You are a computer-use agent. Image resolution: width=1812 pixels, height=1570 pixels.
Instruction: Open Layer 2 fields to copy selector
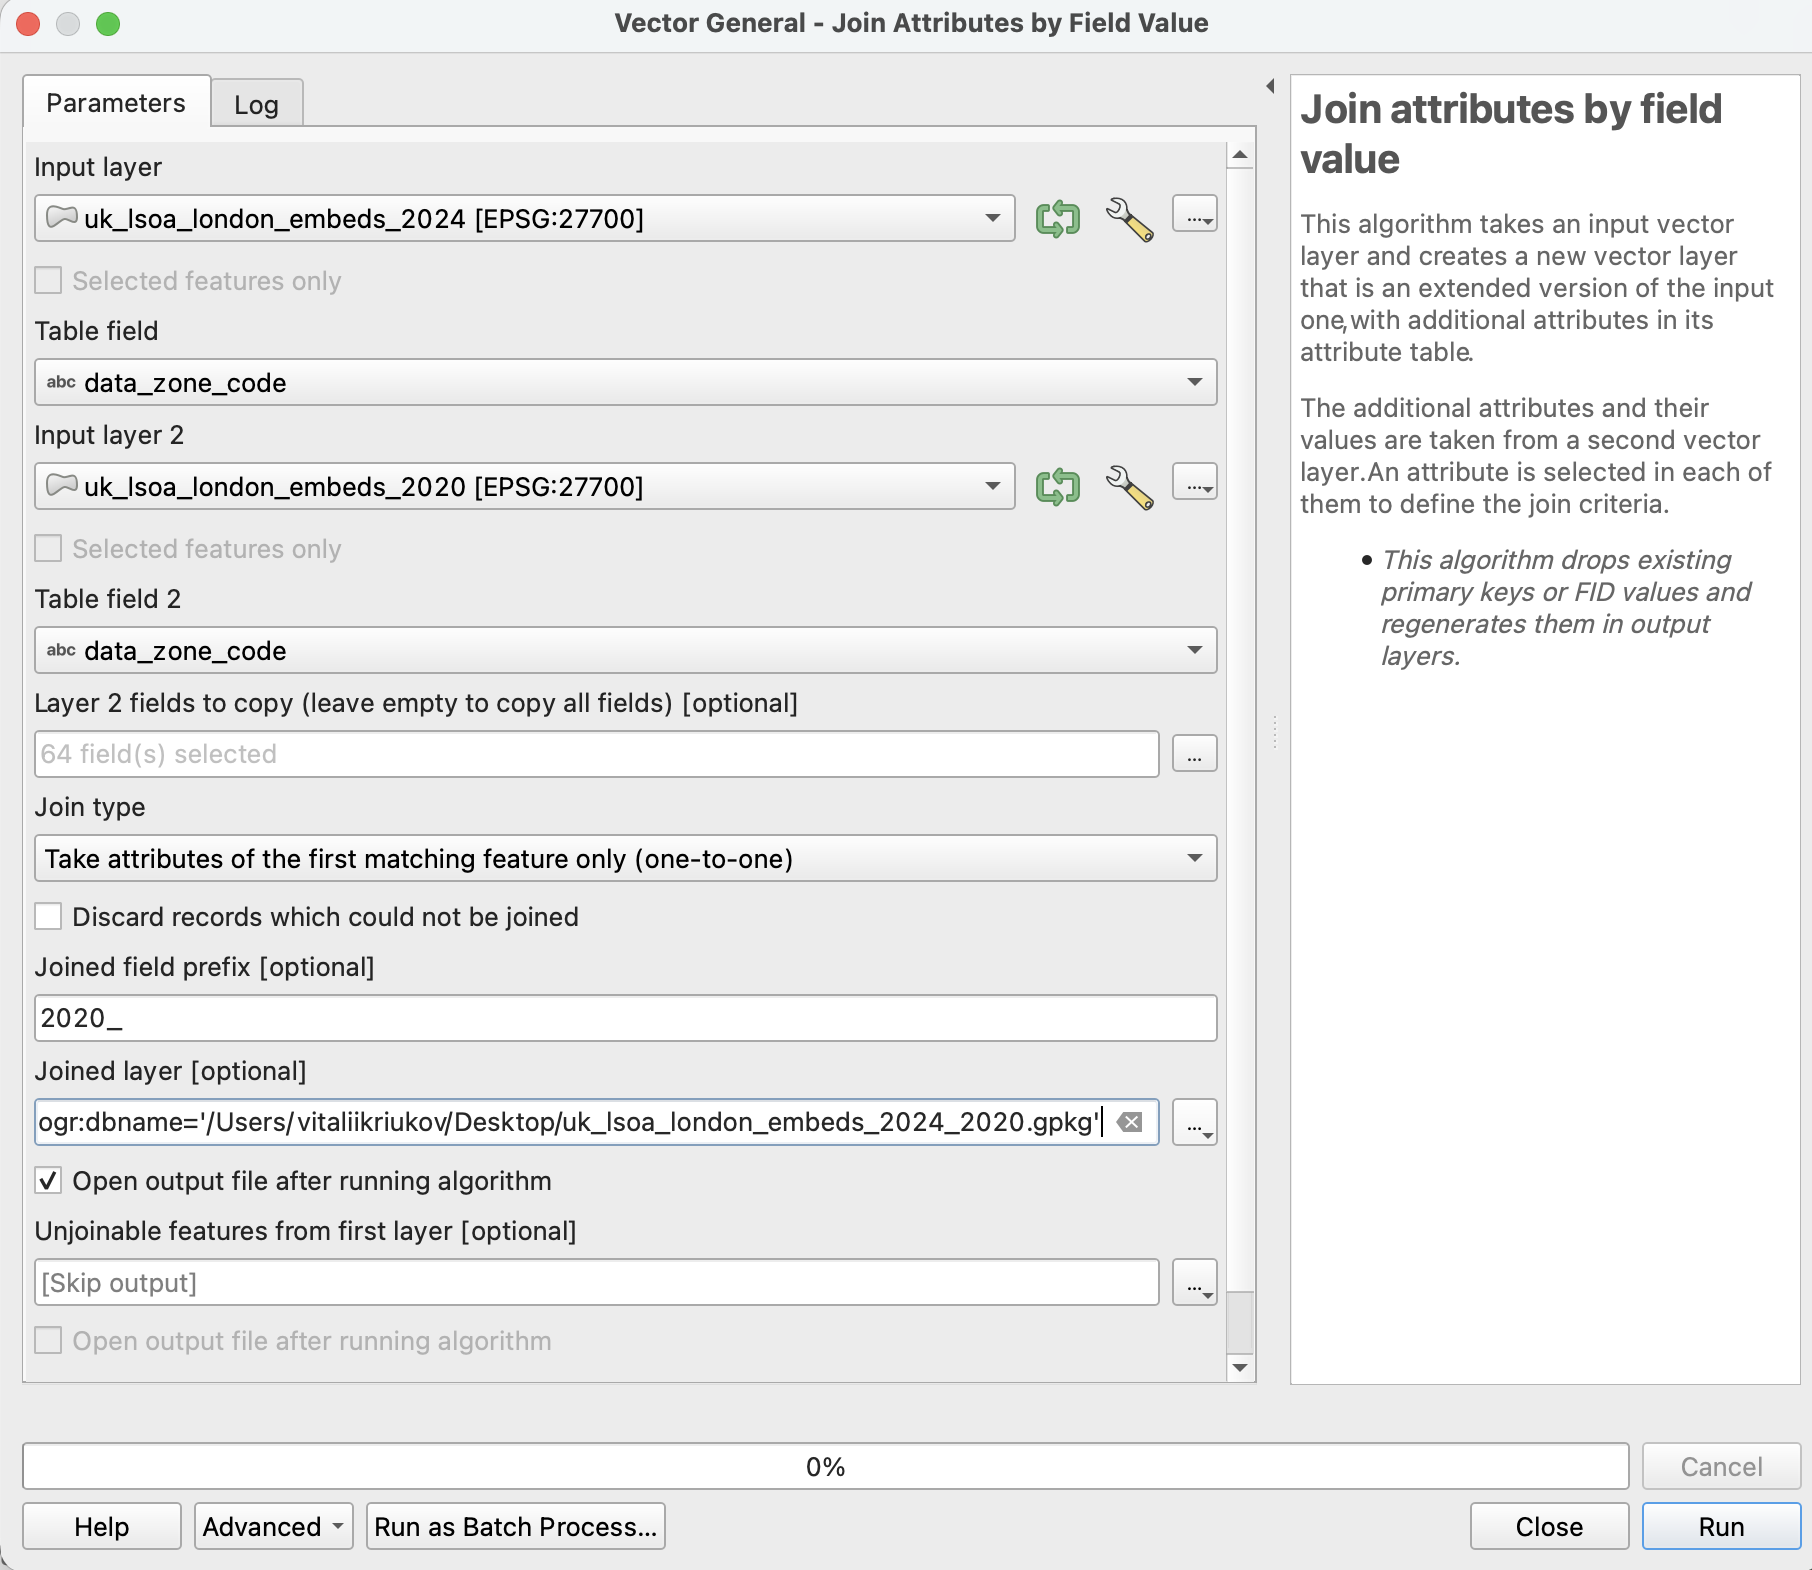click(1194, 754)
